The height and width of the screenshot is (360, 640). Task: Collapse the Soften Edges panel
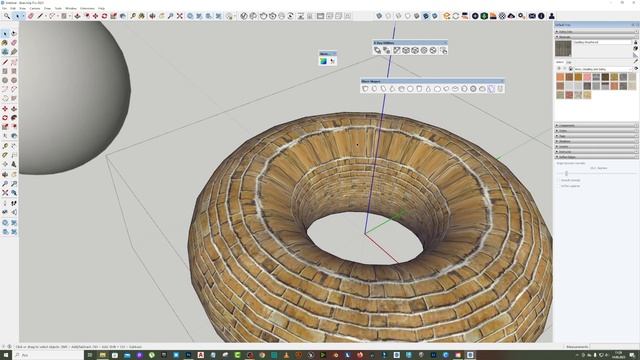point(596,157)
